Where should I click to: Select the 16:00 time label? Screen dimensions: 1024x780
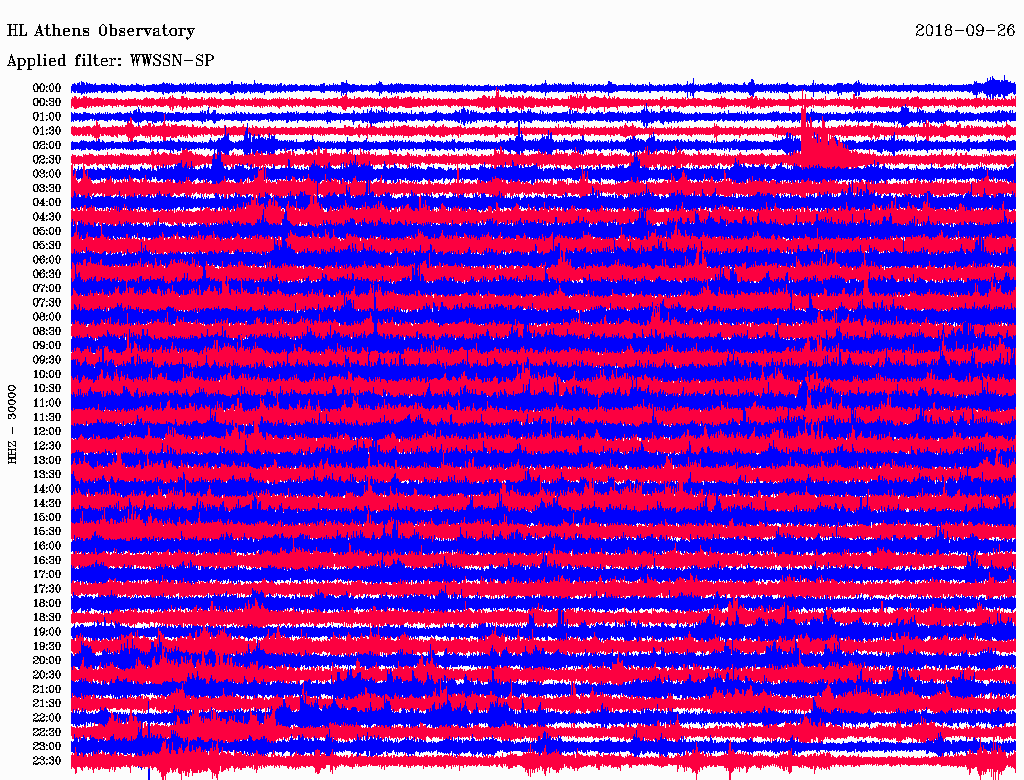47,546
